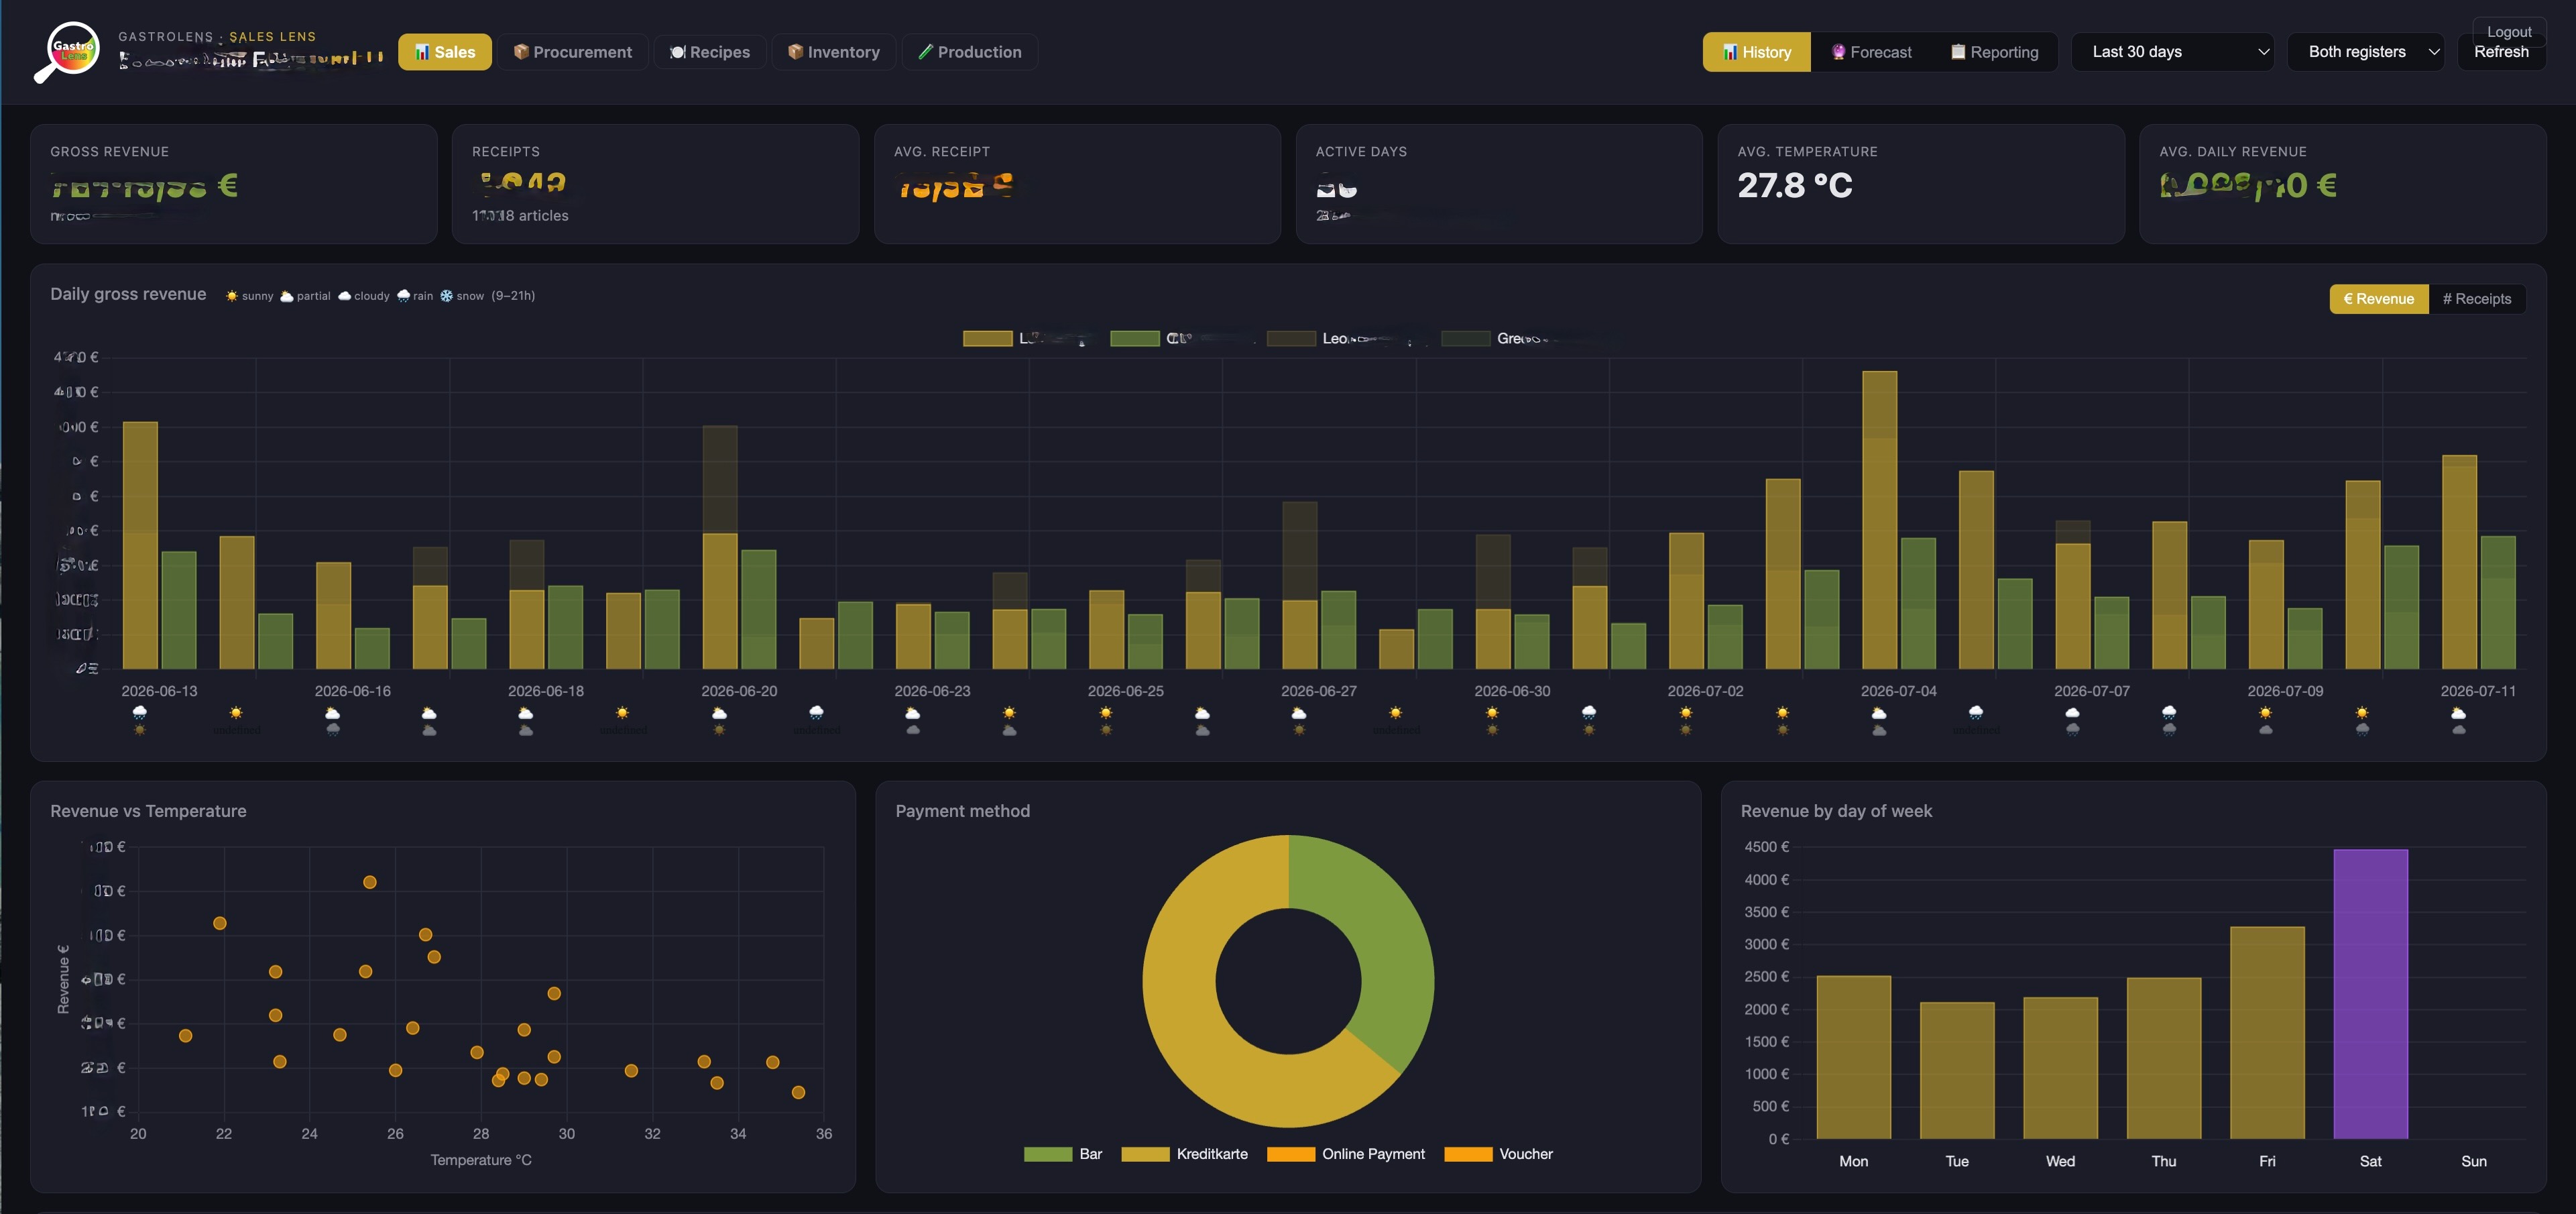Switch to History view mode
This screenshot has width=2576, height=1214.
coord(1756,52)
